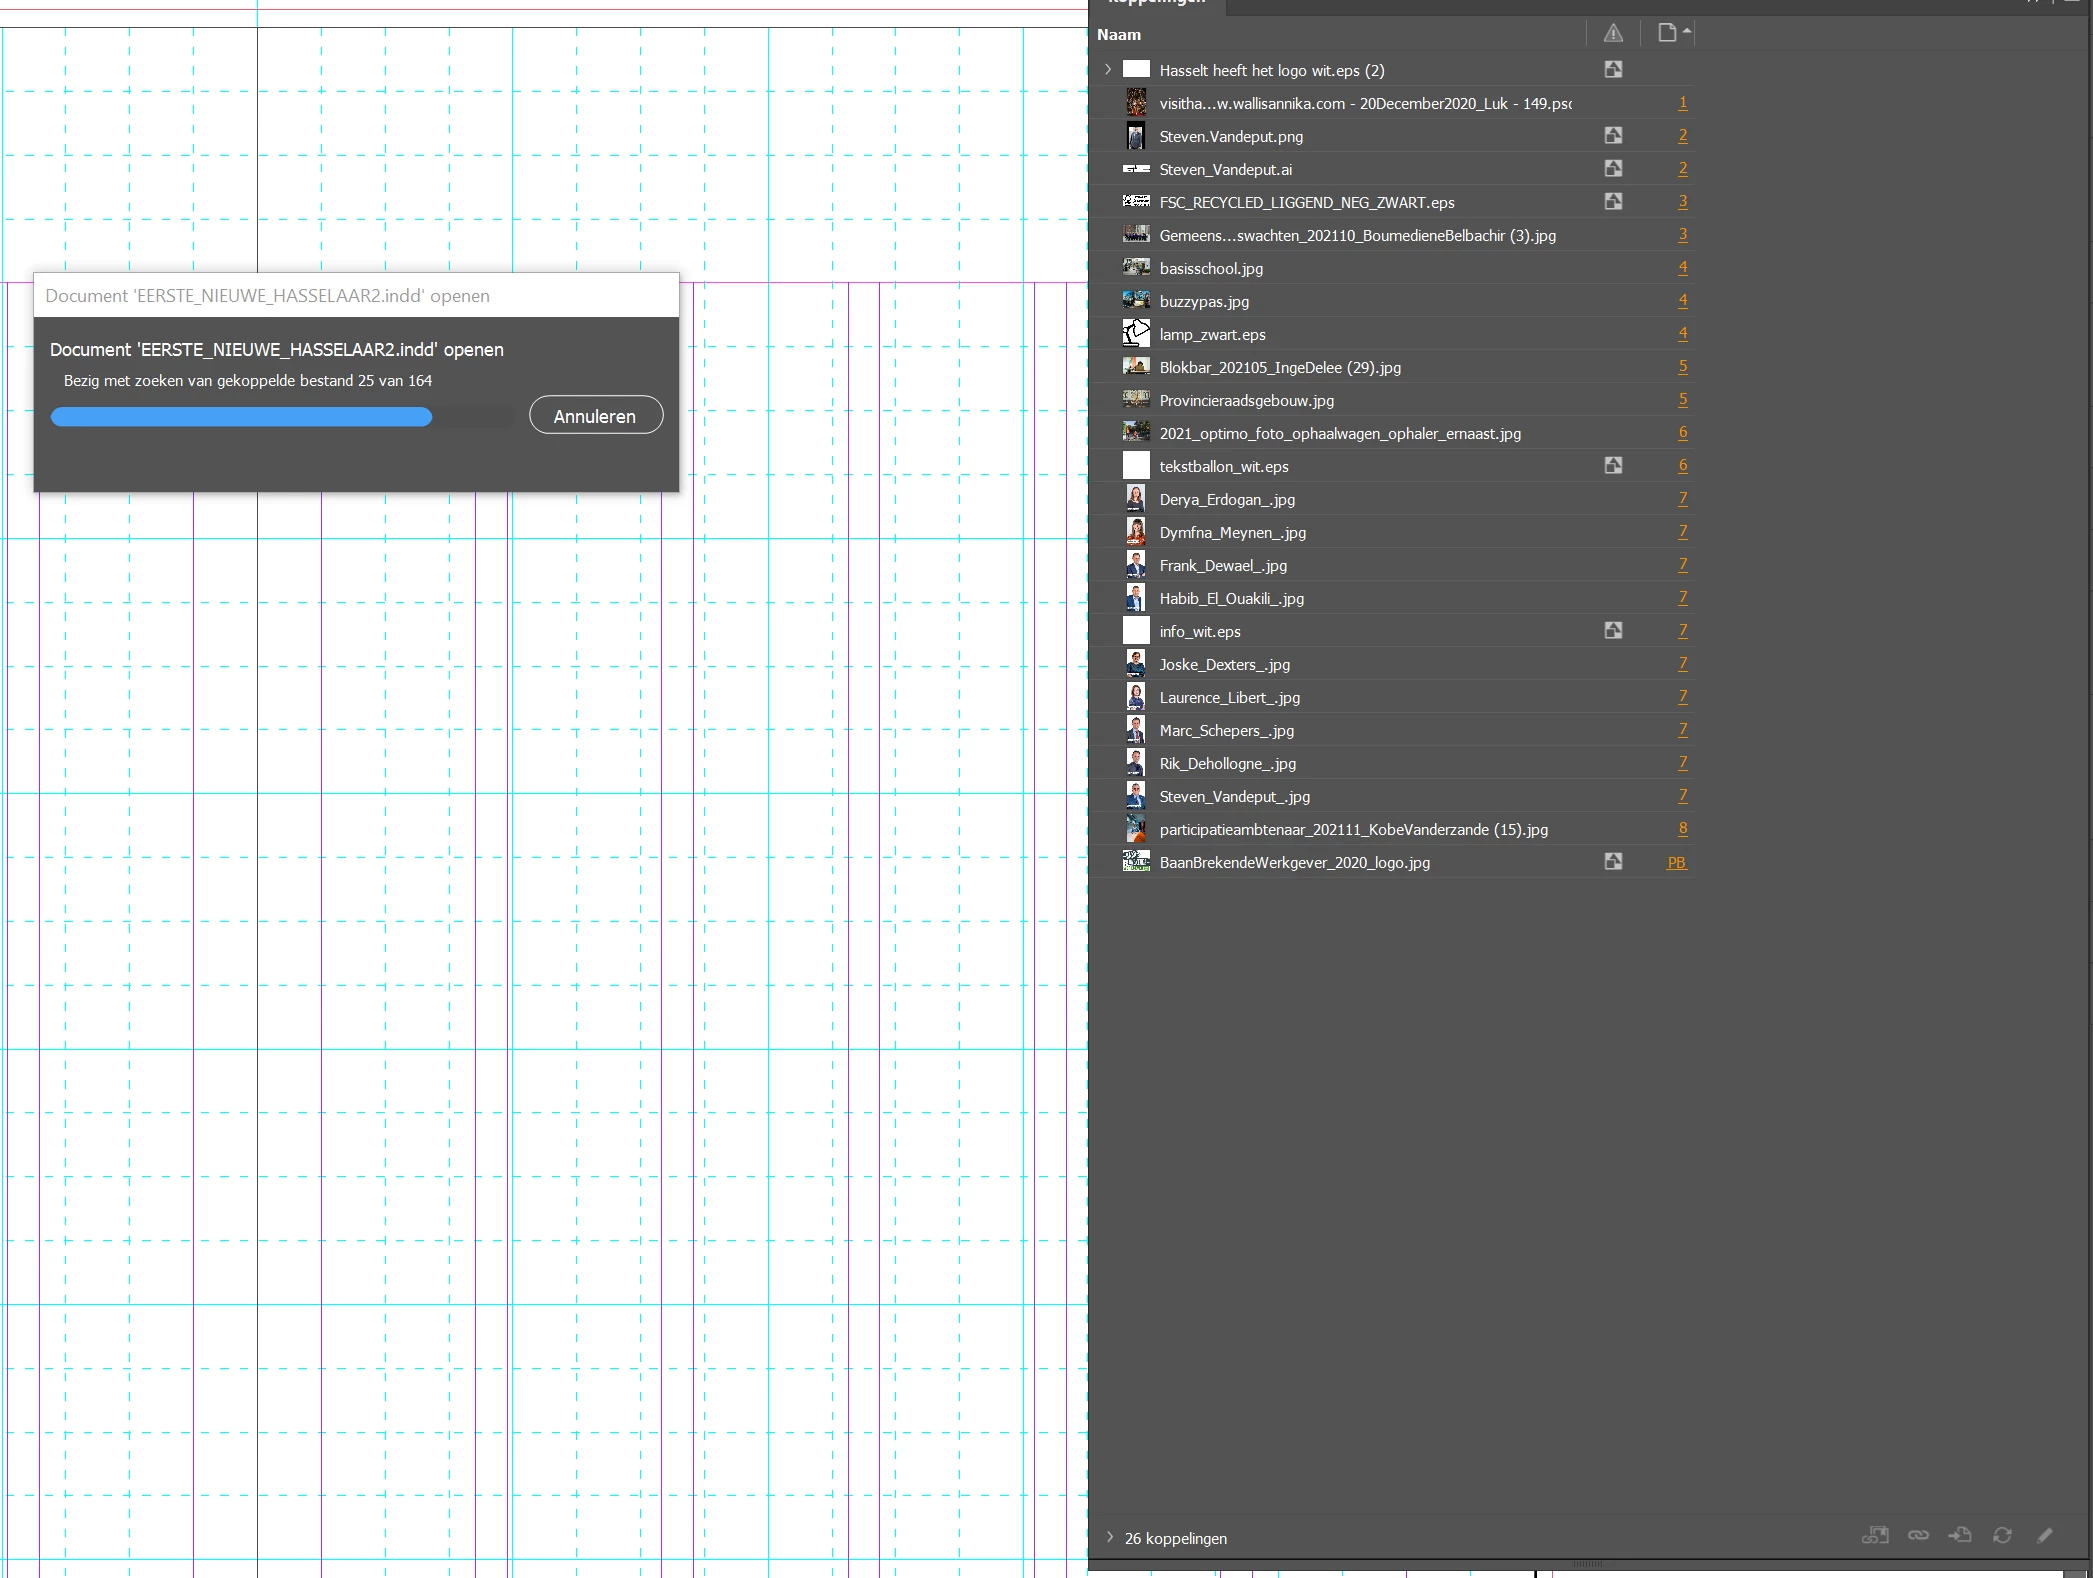Select the Koppelingen panel tab
This screenshot has height=1578, width=2093.
click(1157, 4)
